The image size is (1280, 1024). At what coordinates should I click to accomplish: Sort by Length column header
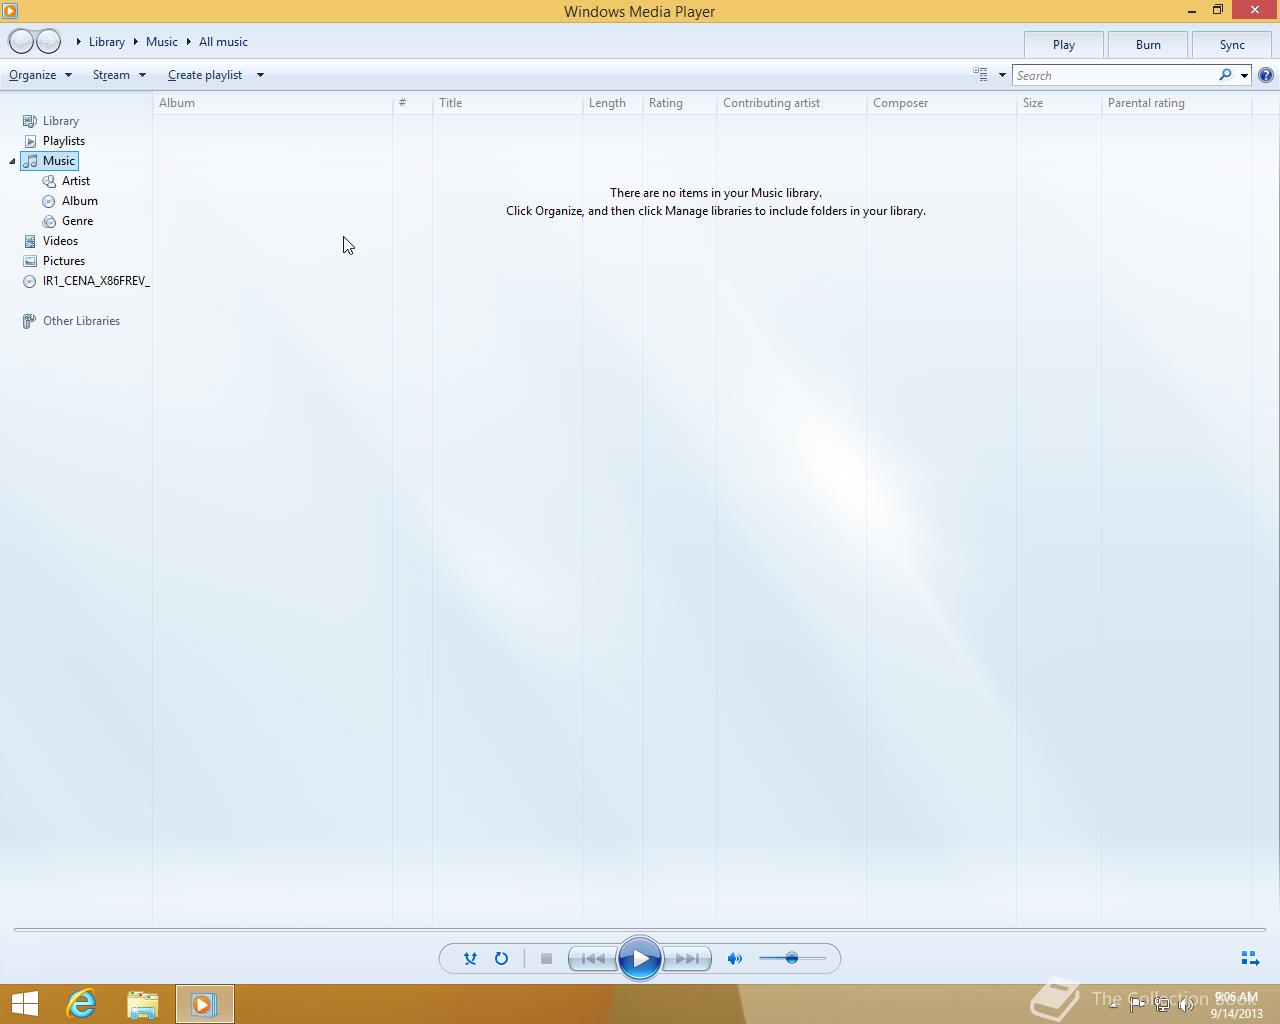click(x=612, y=103)
